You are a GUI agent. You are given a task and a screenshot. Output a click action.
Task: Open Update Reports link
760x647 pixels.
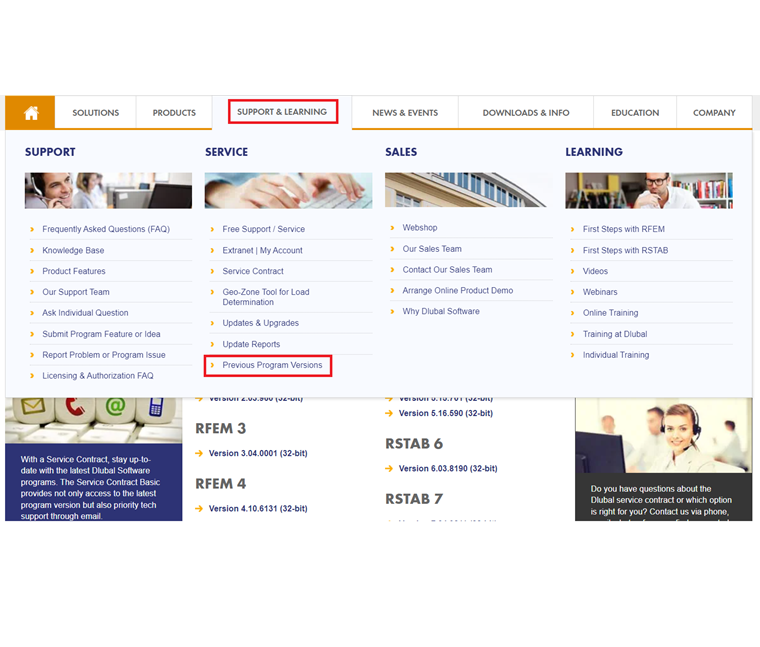[251, 345]
